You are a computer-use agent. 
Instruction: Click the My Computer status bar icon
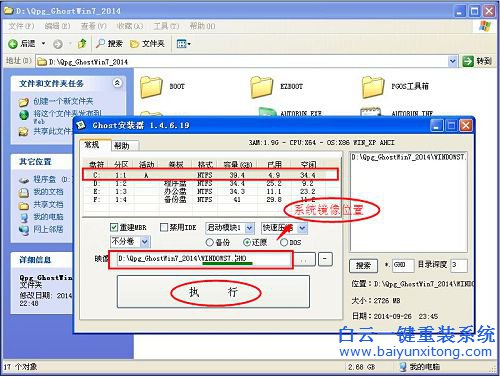(403, 367)
